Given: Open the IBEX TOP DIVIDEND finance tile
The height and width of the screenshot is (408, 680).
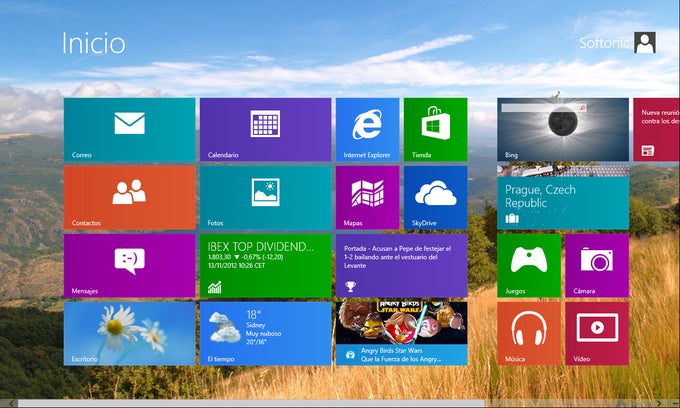Looking at the screenshot, I should [265, 266].
